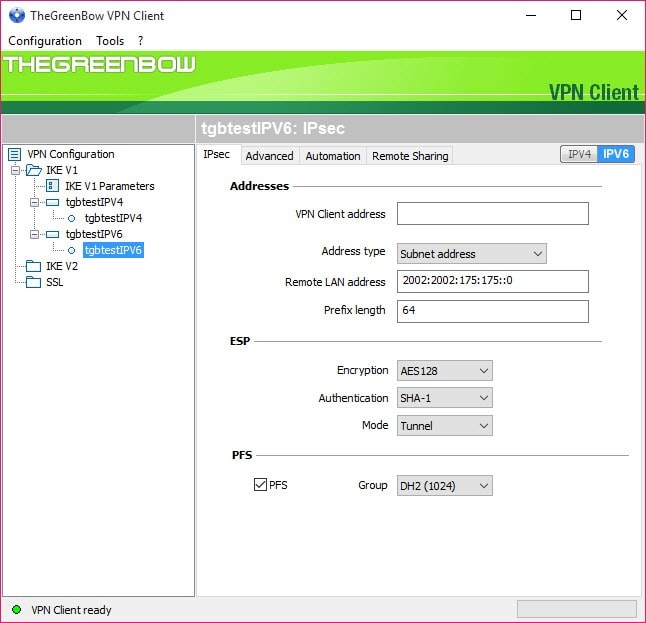Viewport: 646px width, 623px height.
Task: Select the IKE V2 tree item
Action: (62, 266)
